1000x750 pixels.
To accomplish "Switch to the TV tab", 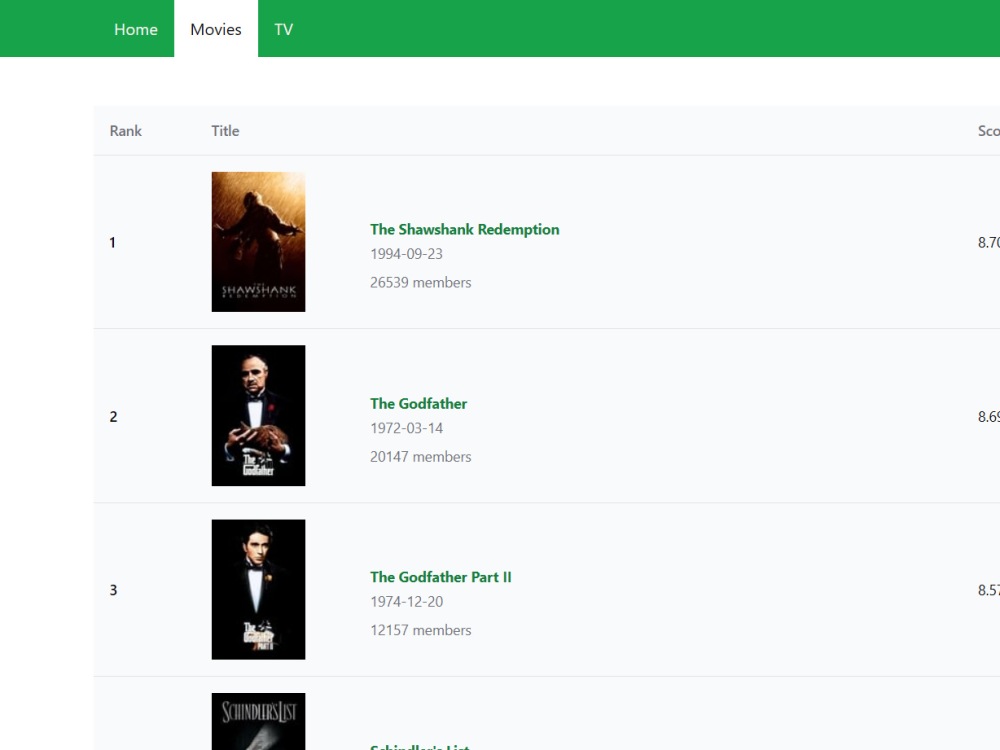I will [x=284, y=29].
